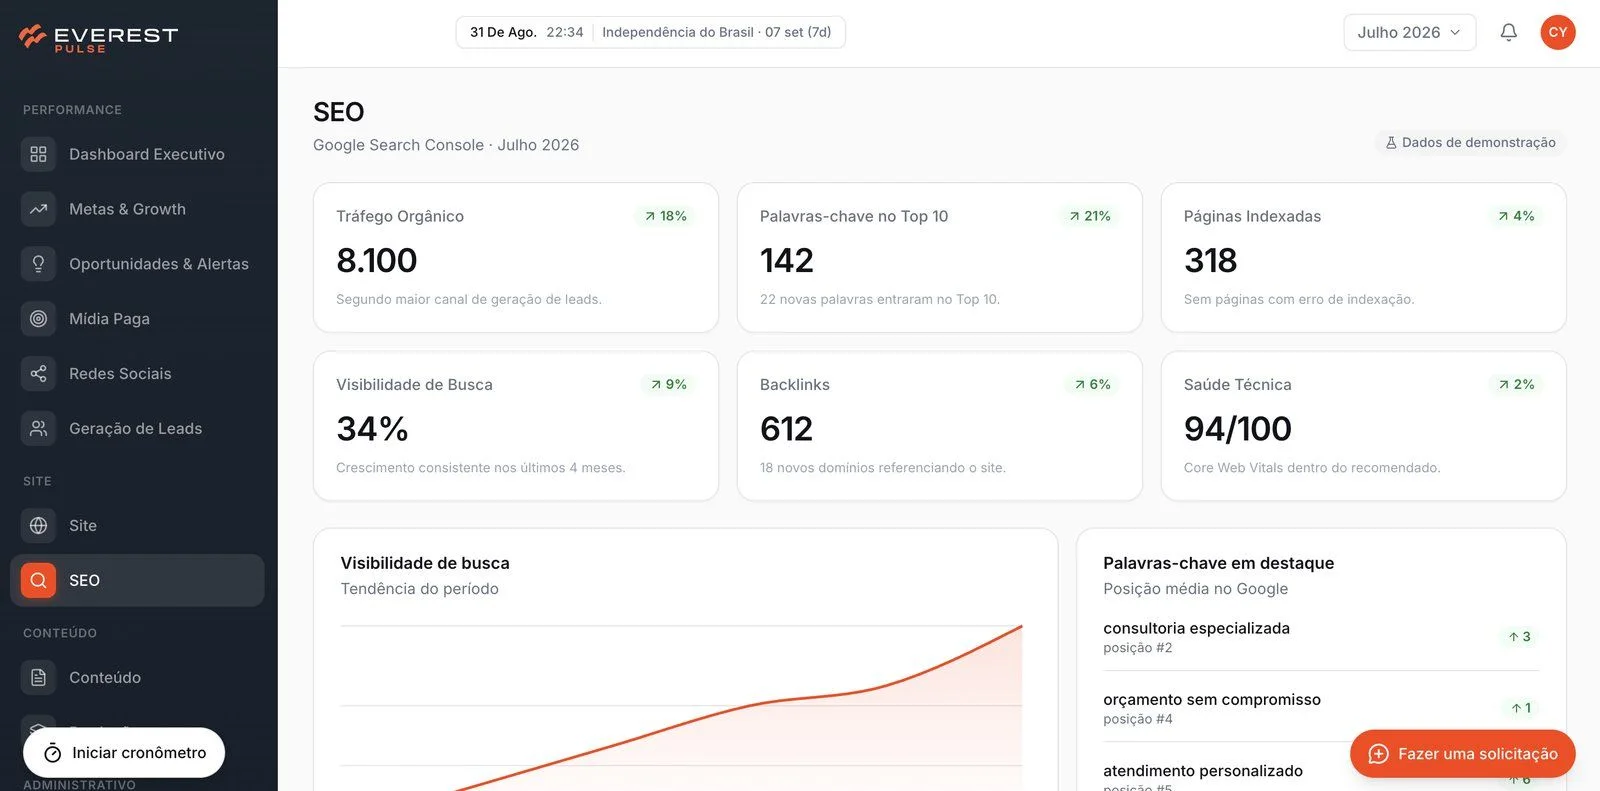Click the Palavras-chave em destaque heading
The width and height of the screenshot is (1600, 791).
(x=1218, y=563)
